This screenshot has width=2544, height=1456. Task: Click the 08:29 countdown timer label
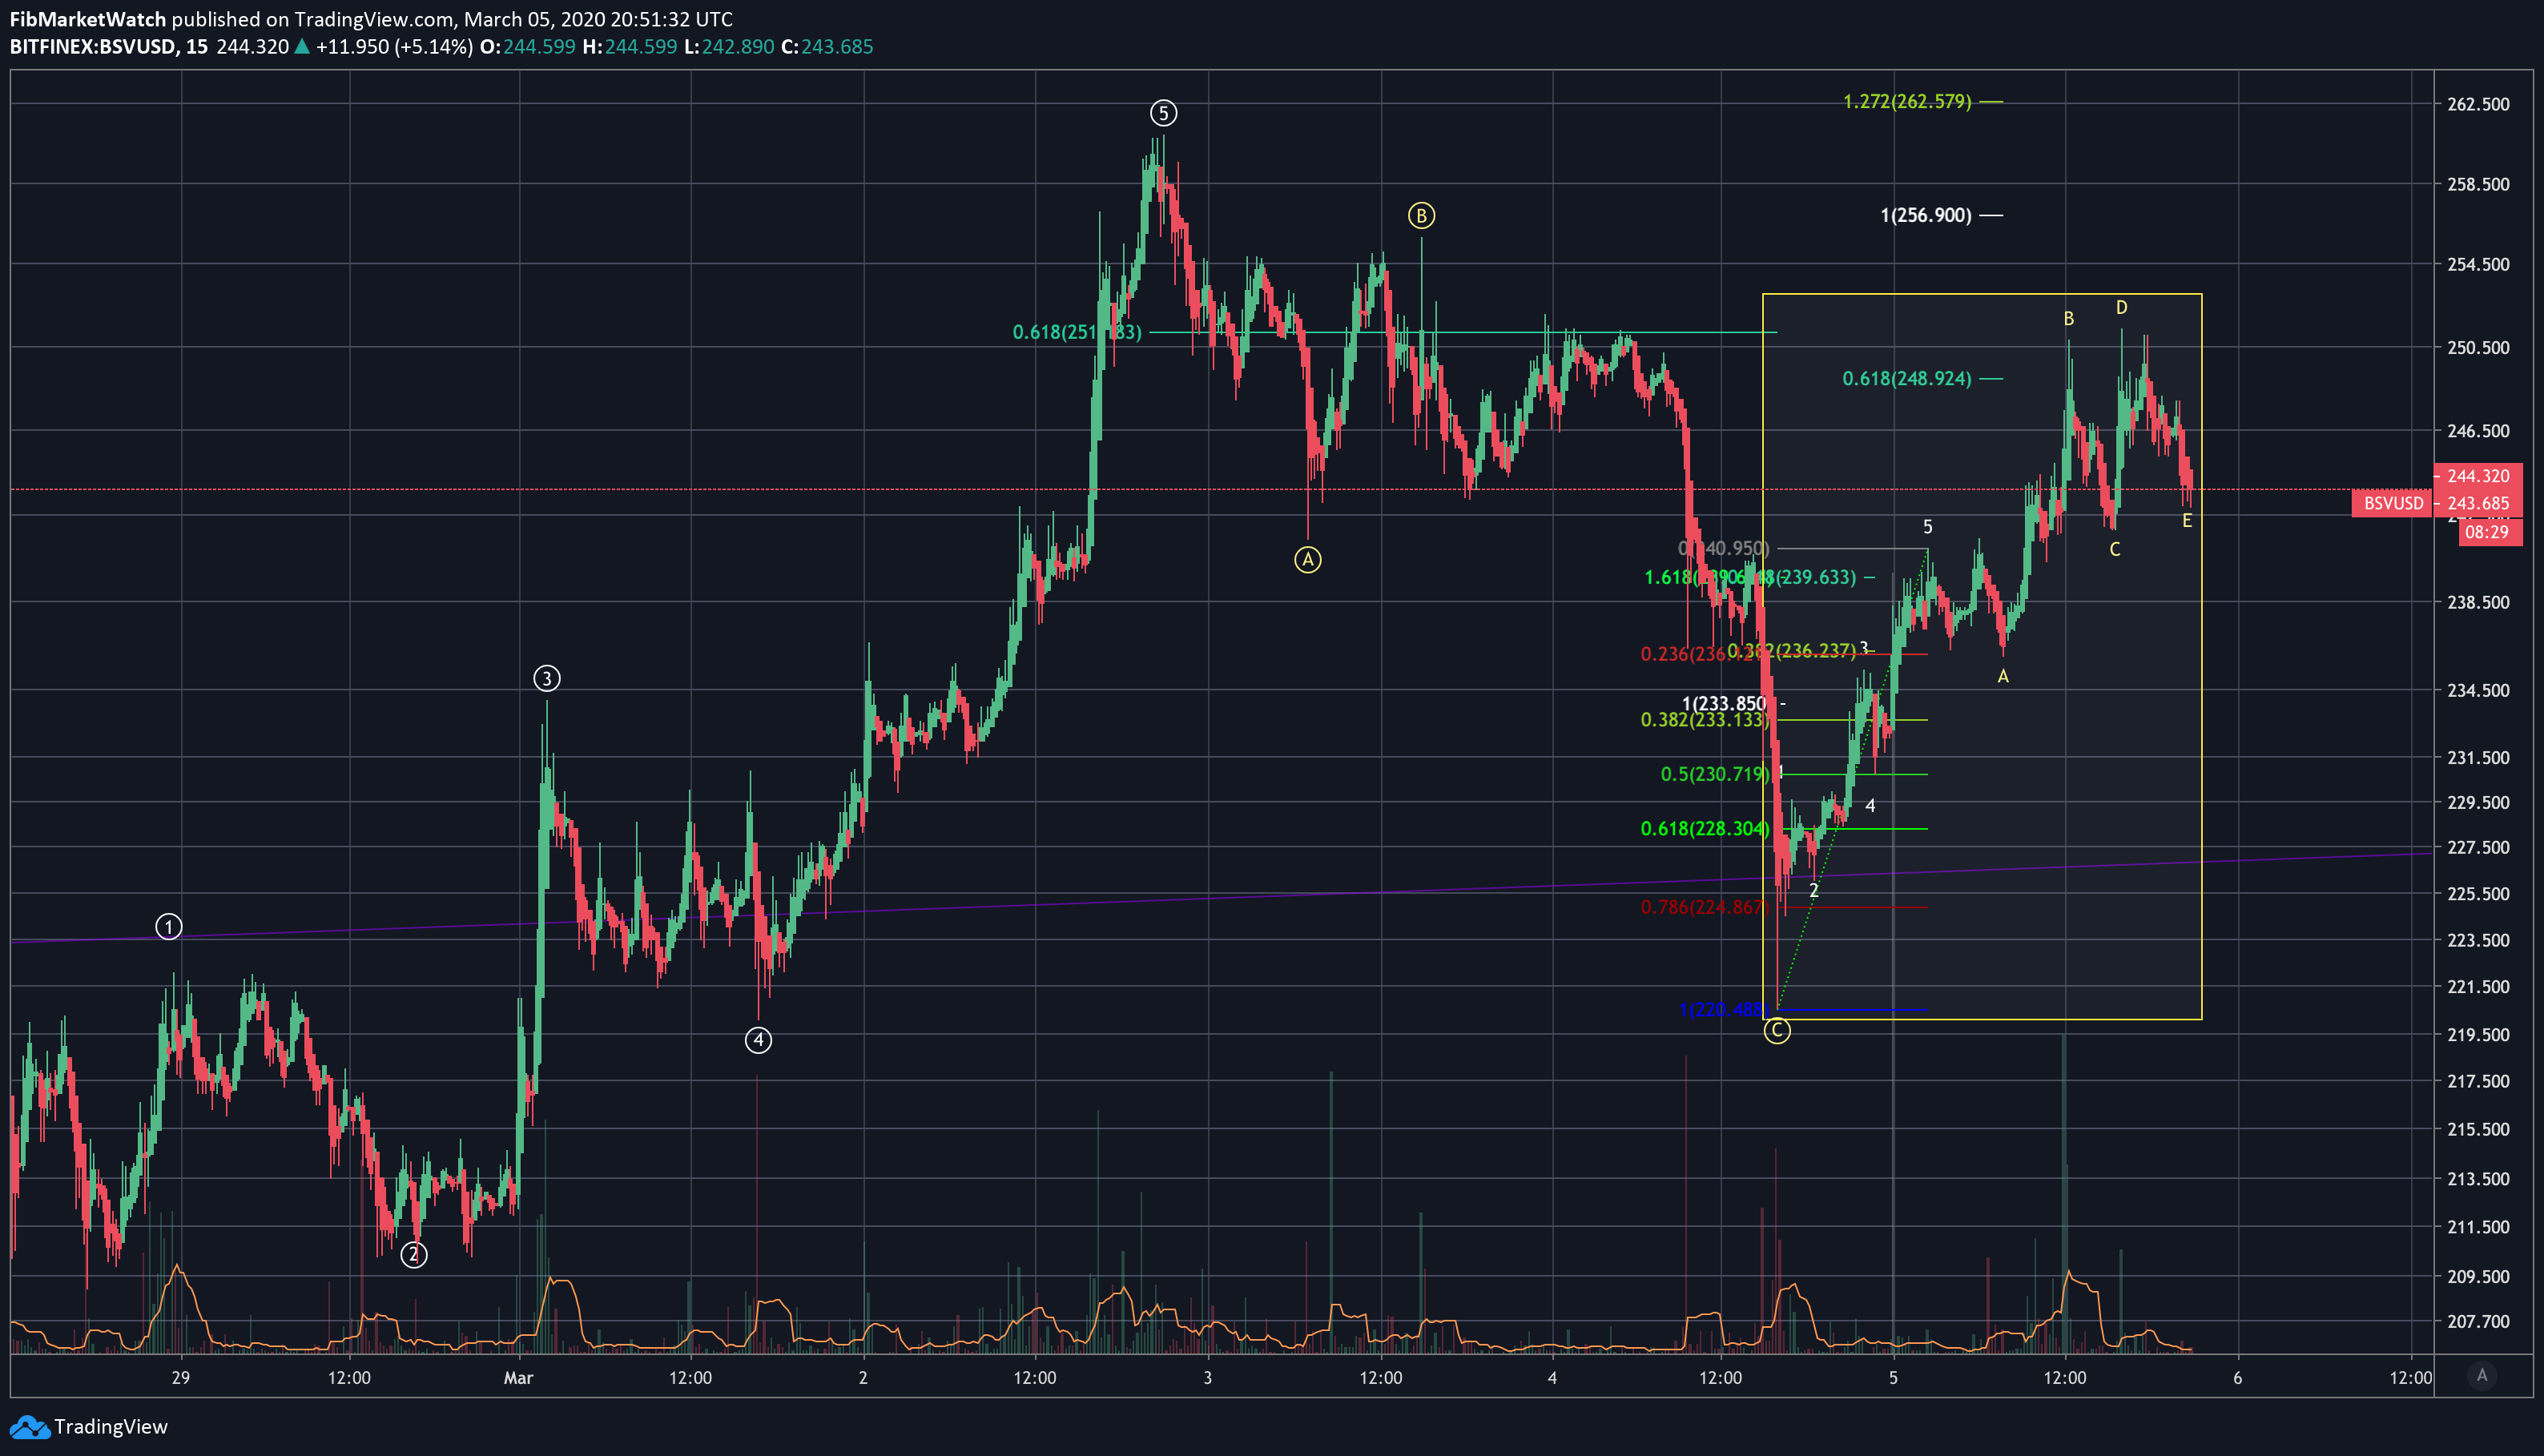tap(2487, 532)
